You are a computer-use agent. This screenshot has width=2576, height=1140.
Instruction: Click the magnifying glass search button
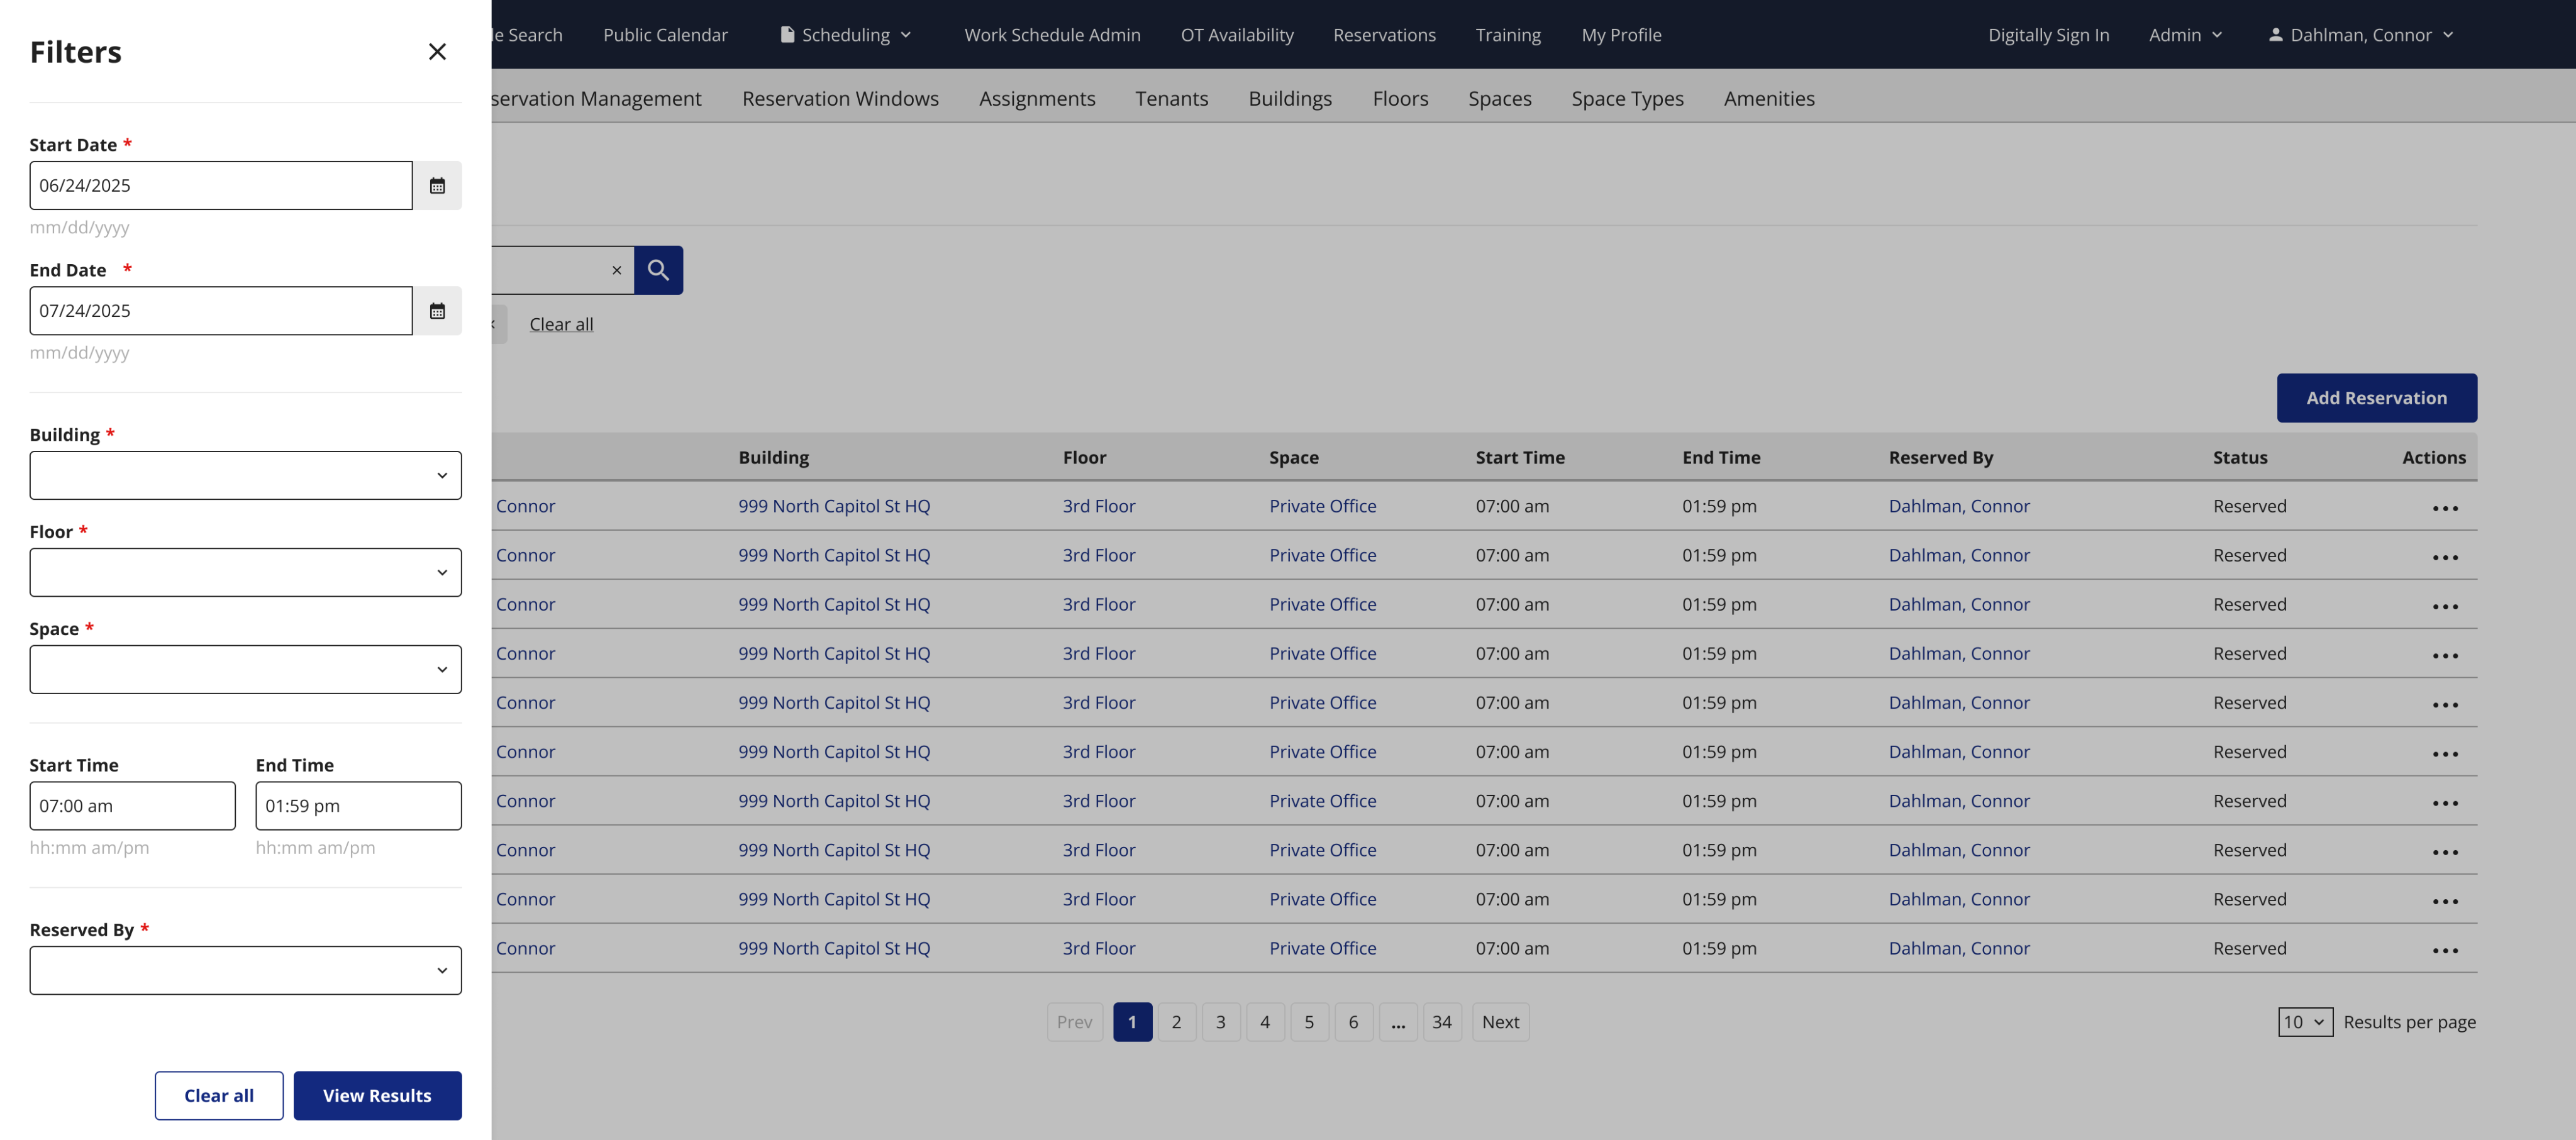[x=658, y=270]
